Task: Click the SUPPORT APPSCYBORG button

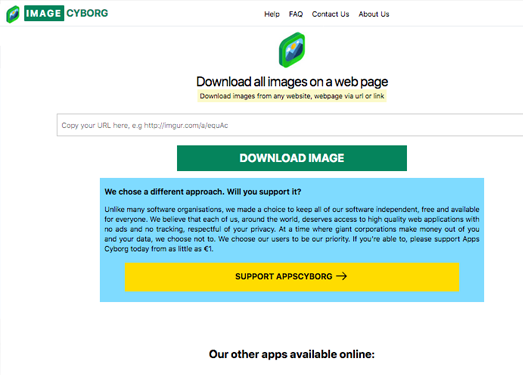Action: (292, 277)
